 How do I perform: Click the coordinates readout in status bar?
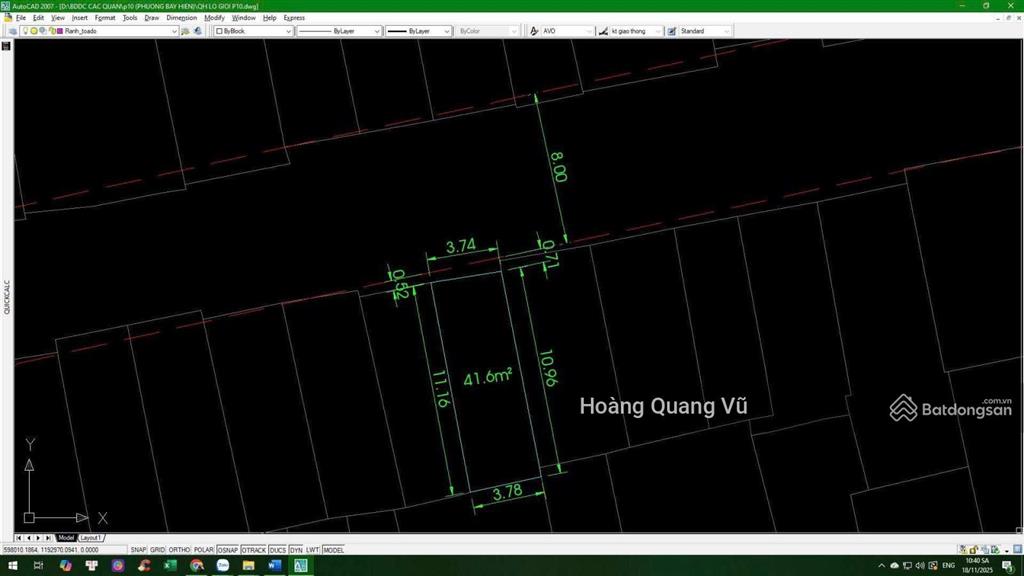click(64, 550)
